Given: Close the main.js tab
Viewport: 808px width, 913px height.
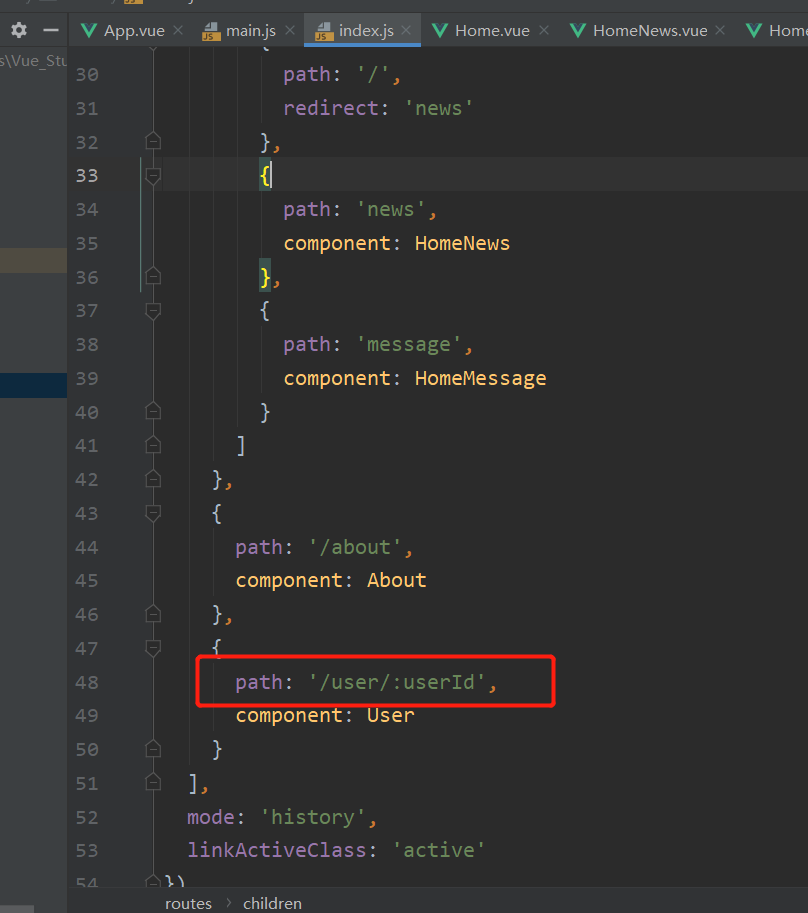Looking at the screenshot, I should [x=290, y=30].
